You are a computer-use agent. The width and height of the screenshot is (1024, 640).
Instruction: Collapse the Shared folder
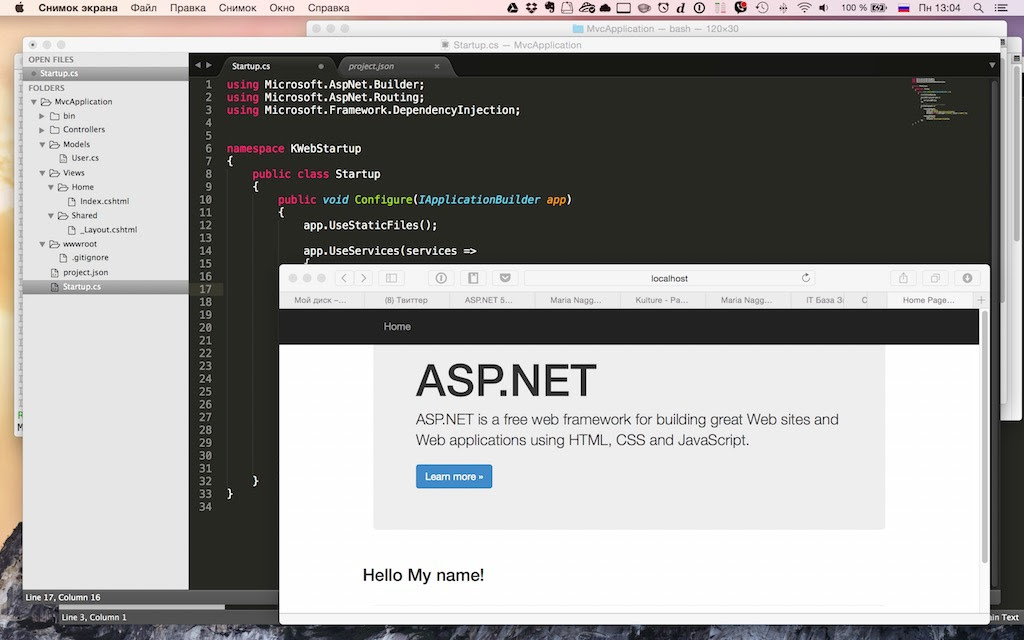tap(50, 216)
